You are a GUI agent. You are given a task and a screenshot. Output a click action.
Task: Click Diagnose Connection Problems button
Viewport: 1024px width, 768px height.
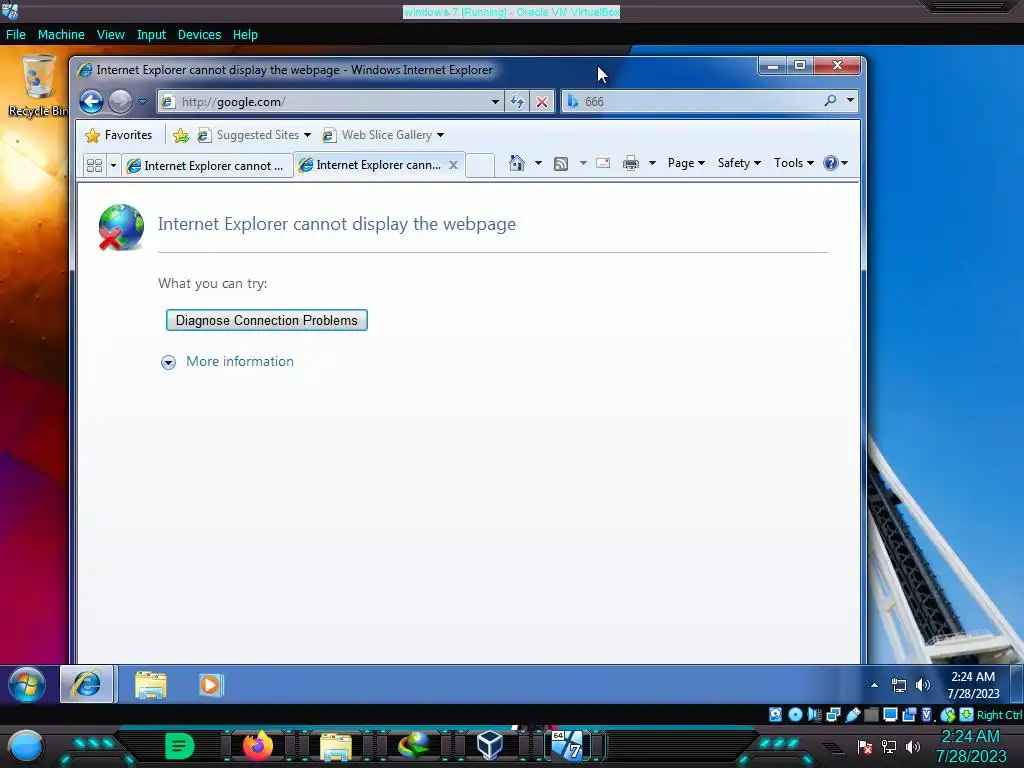click(x=266, y=320)
